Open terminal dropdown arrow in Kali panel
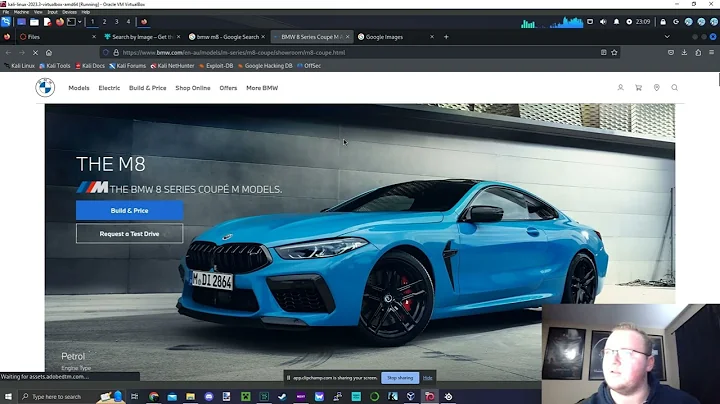Viewport: 720px width, 404px height. click(x=79, y=22)
